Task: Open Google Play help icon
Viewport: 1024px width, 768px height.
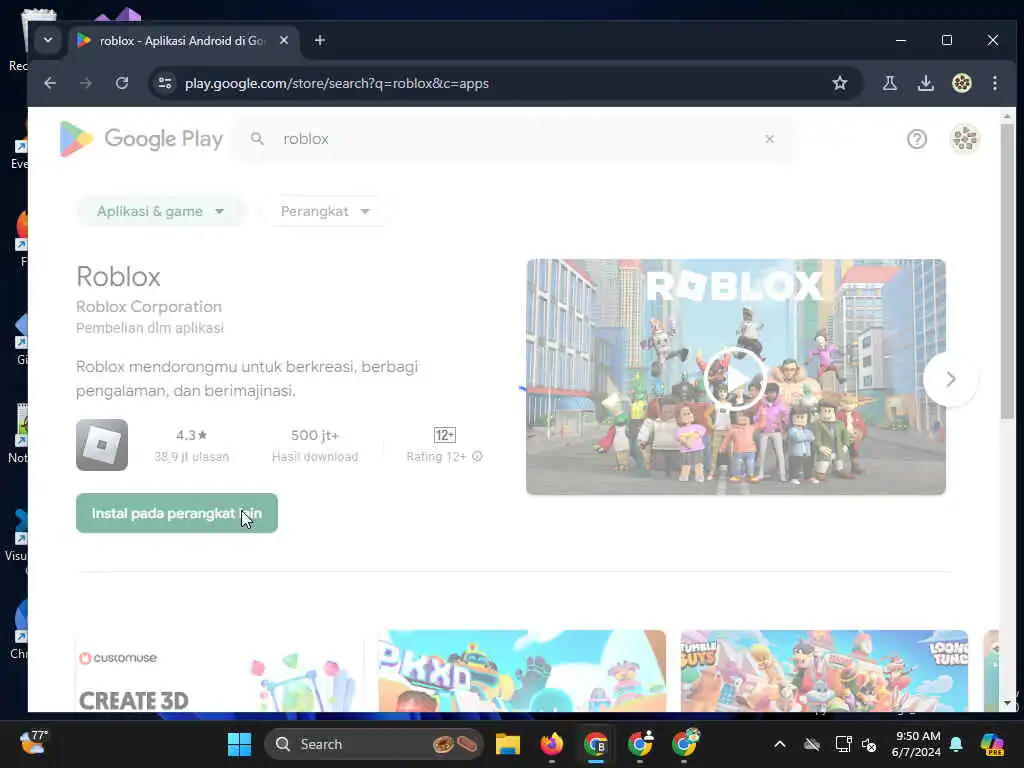Action: (917, 138)
